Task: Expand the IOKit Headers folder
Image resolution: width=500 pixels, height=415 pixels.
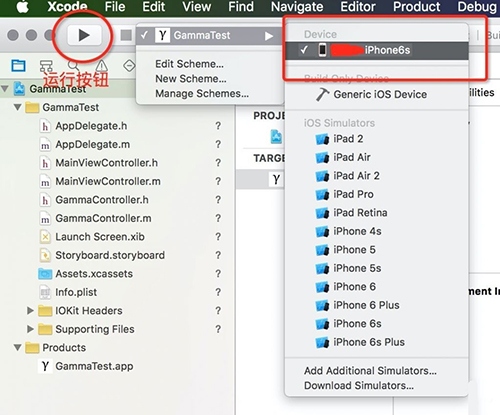Action: pos(30,311)
